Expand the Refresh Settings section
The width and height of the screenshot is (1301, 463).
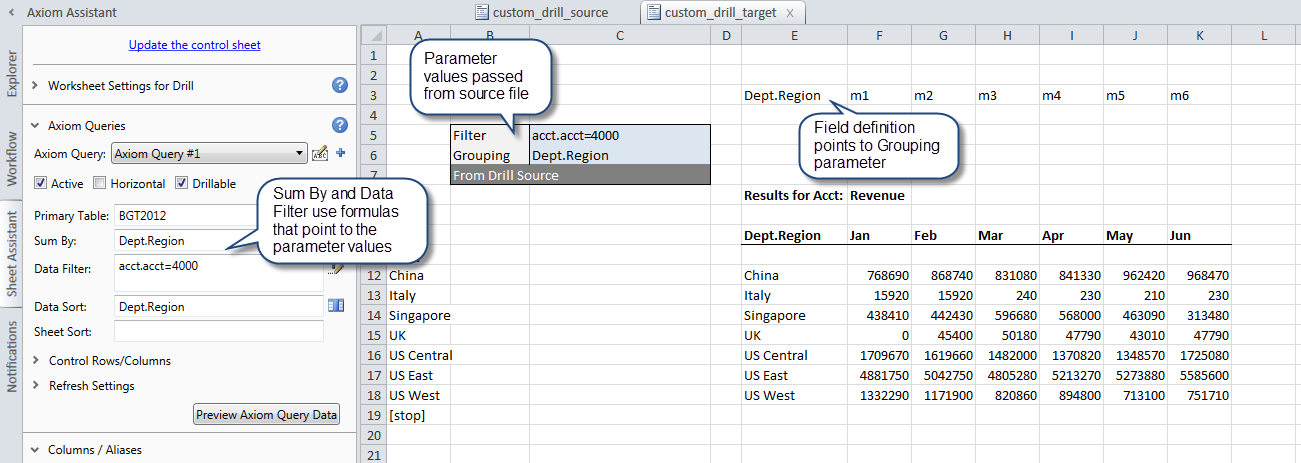pos(35,385)
